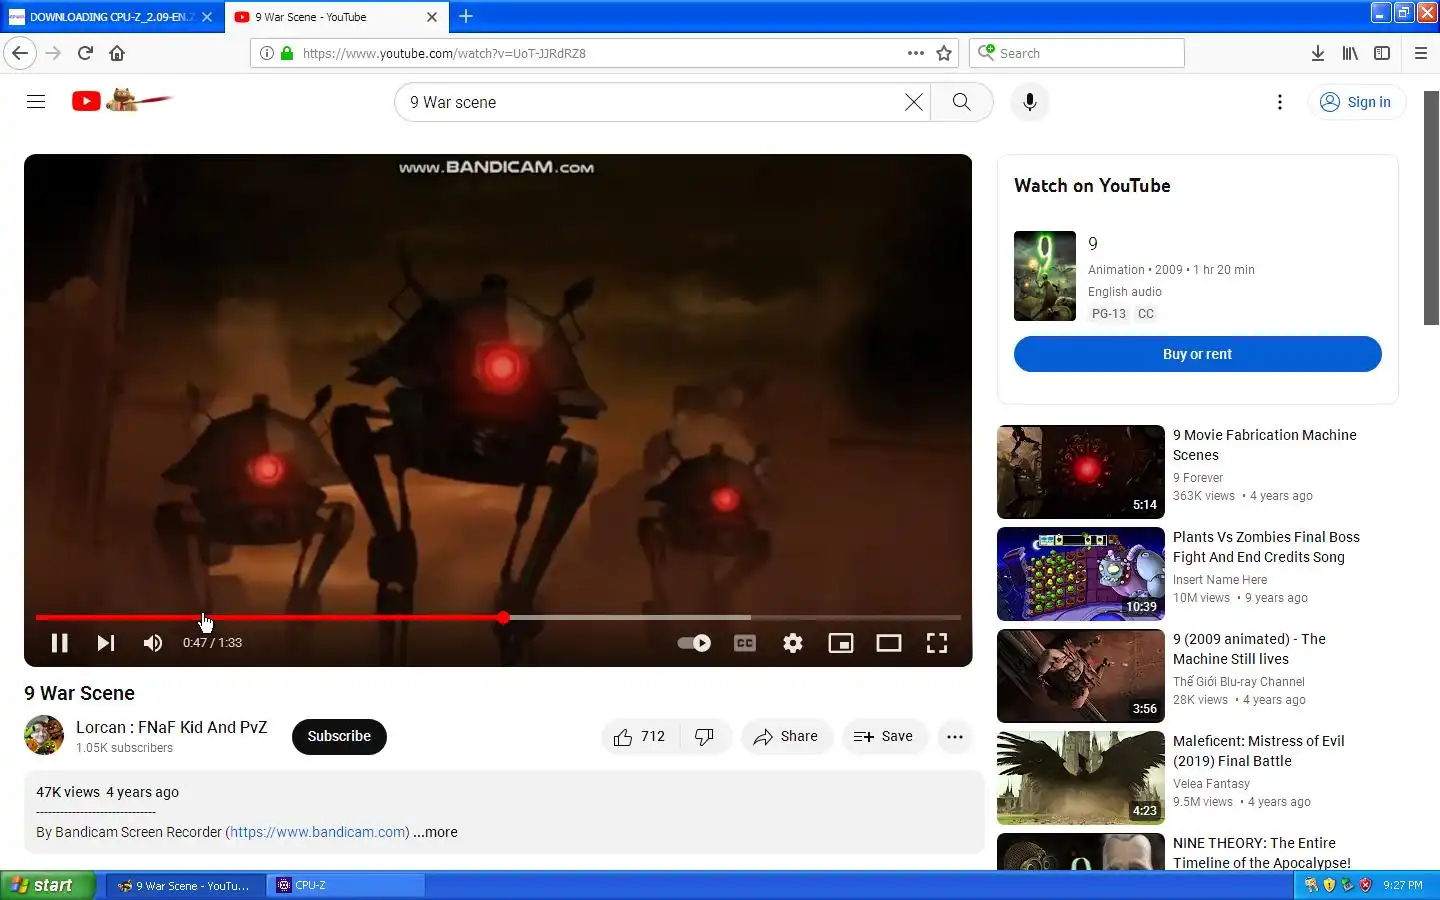Save video to playlist
Screen dimensions: 1440x900
(884, 737)
